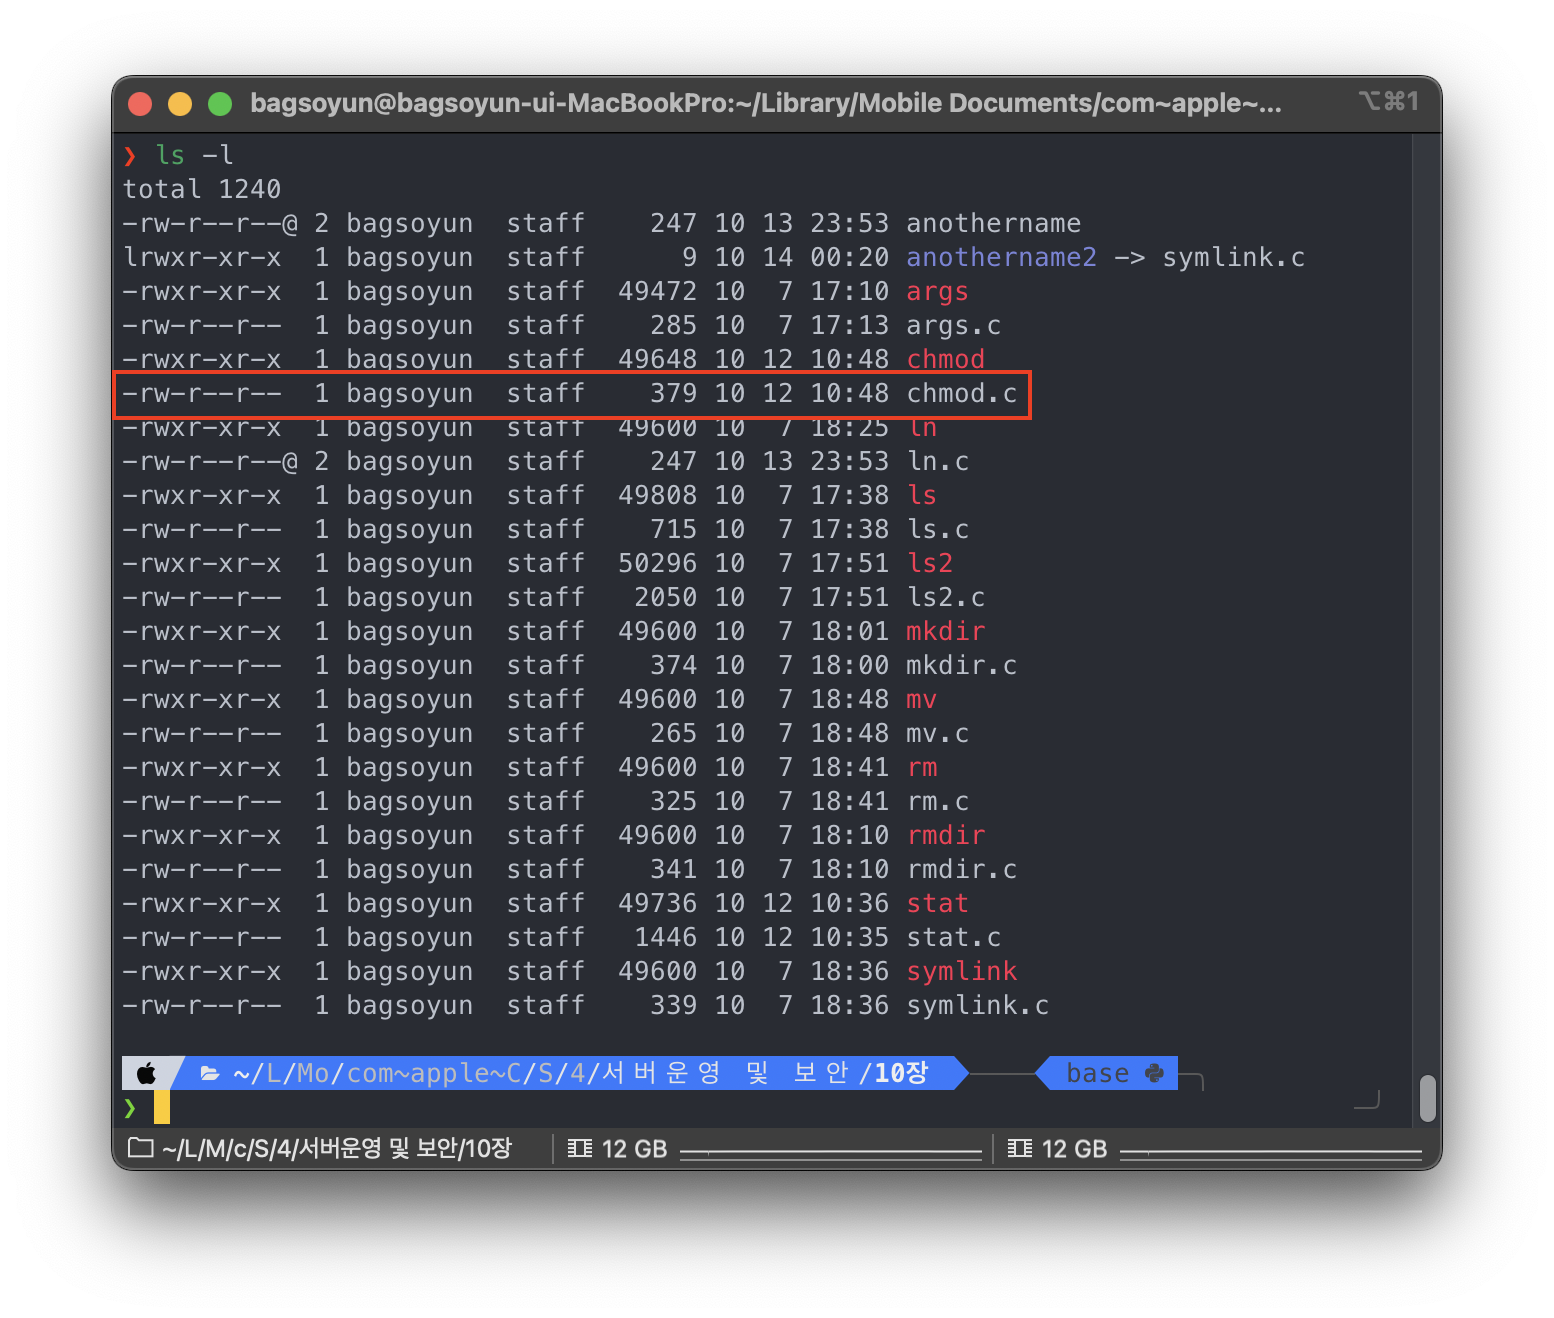Click the chmod.c file name
The width and height of the screenshot is (1554, 1318).
962,393
